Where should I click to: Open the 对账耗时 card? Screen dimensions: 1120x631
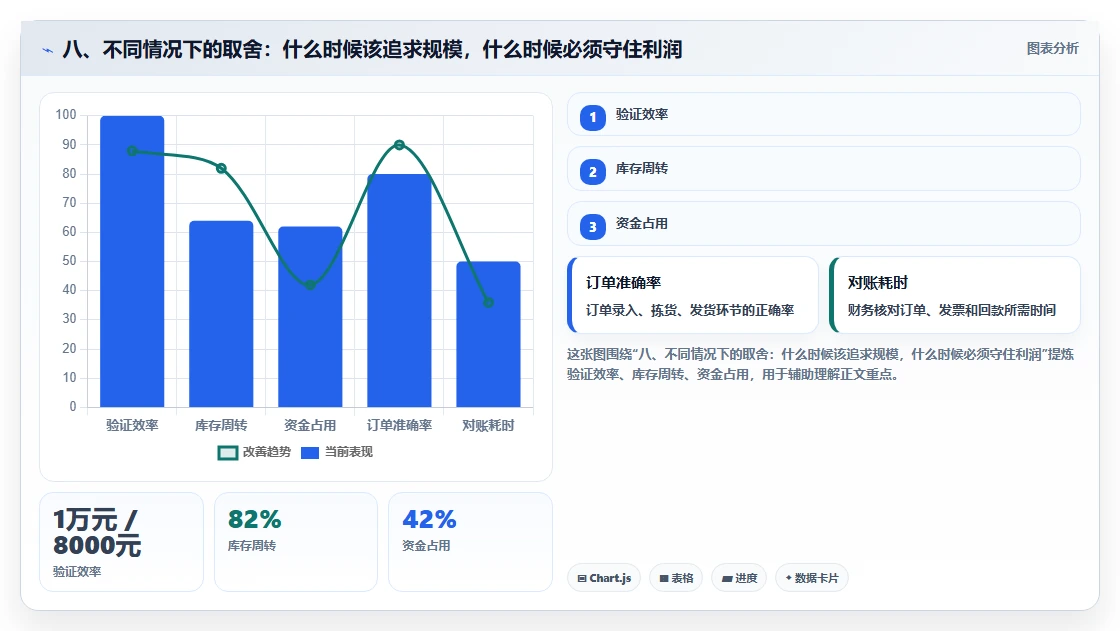954,295
